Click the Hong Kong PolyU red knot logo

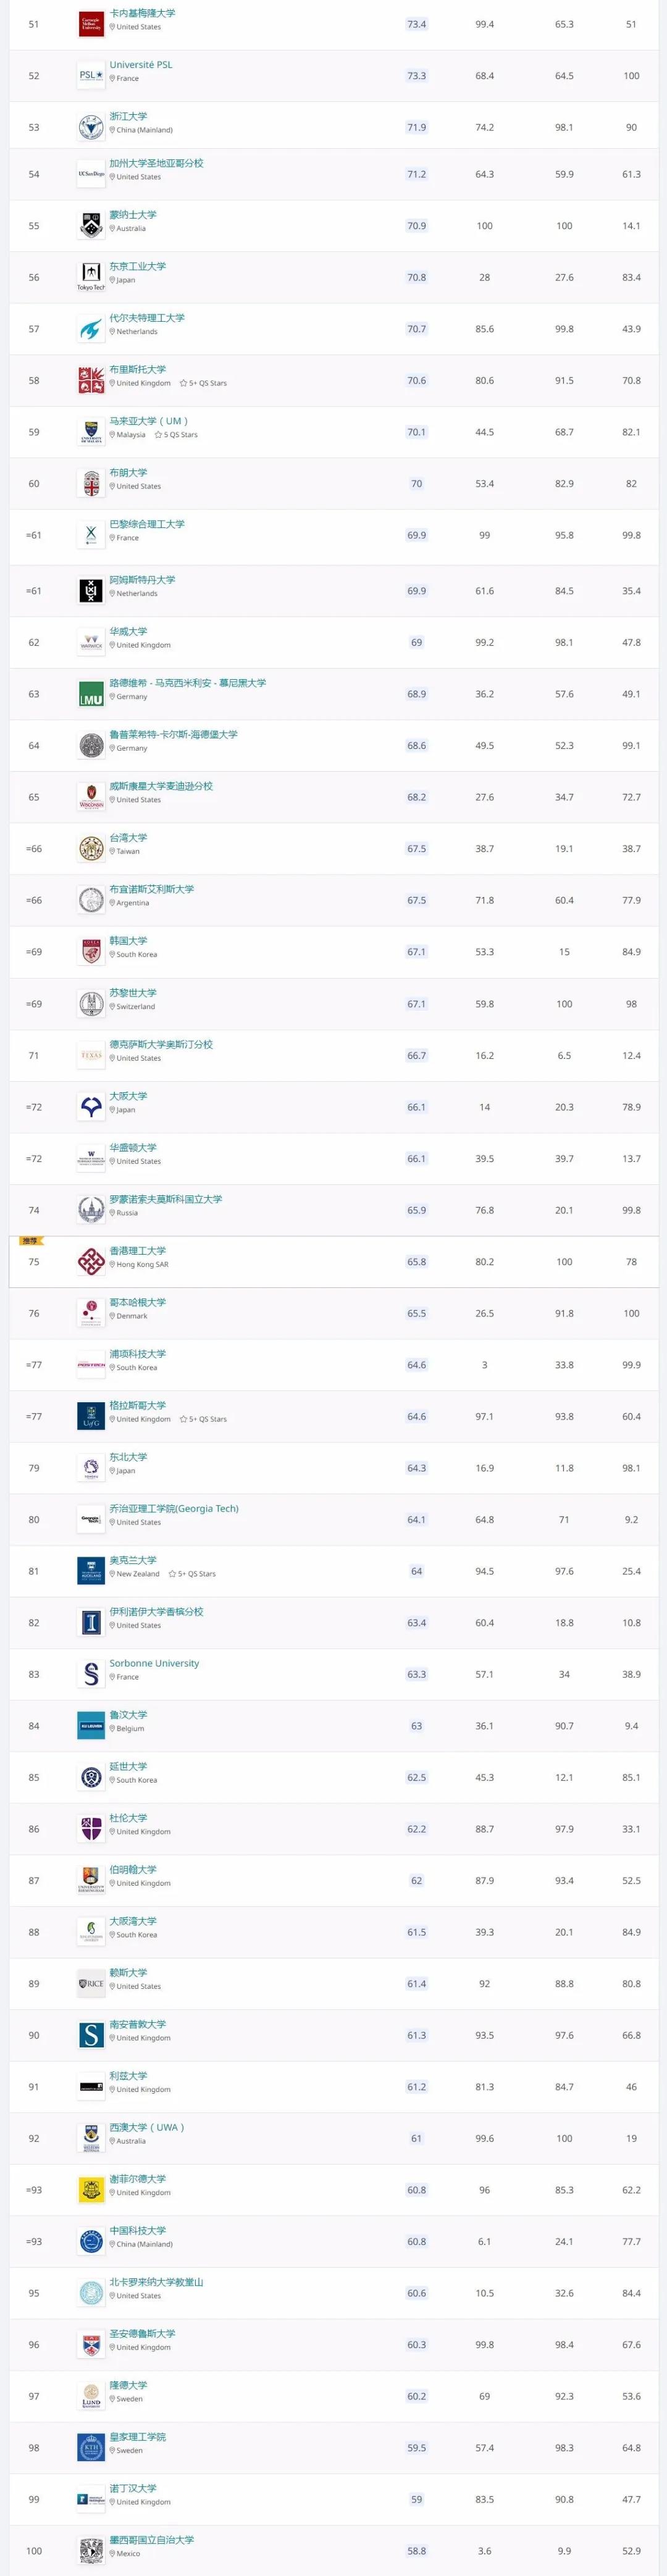pos(91,1262)
